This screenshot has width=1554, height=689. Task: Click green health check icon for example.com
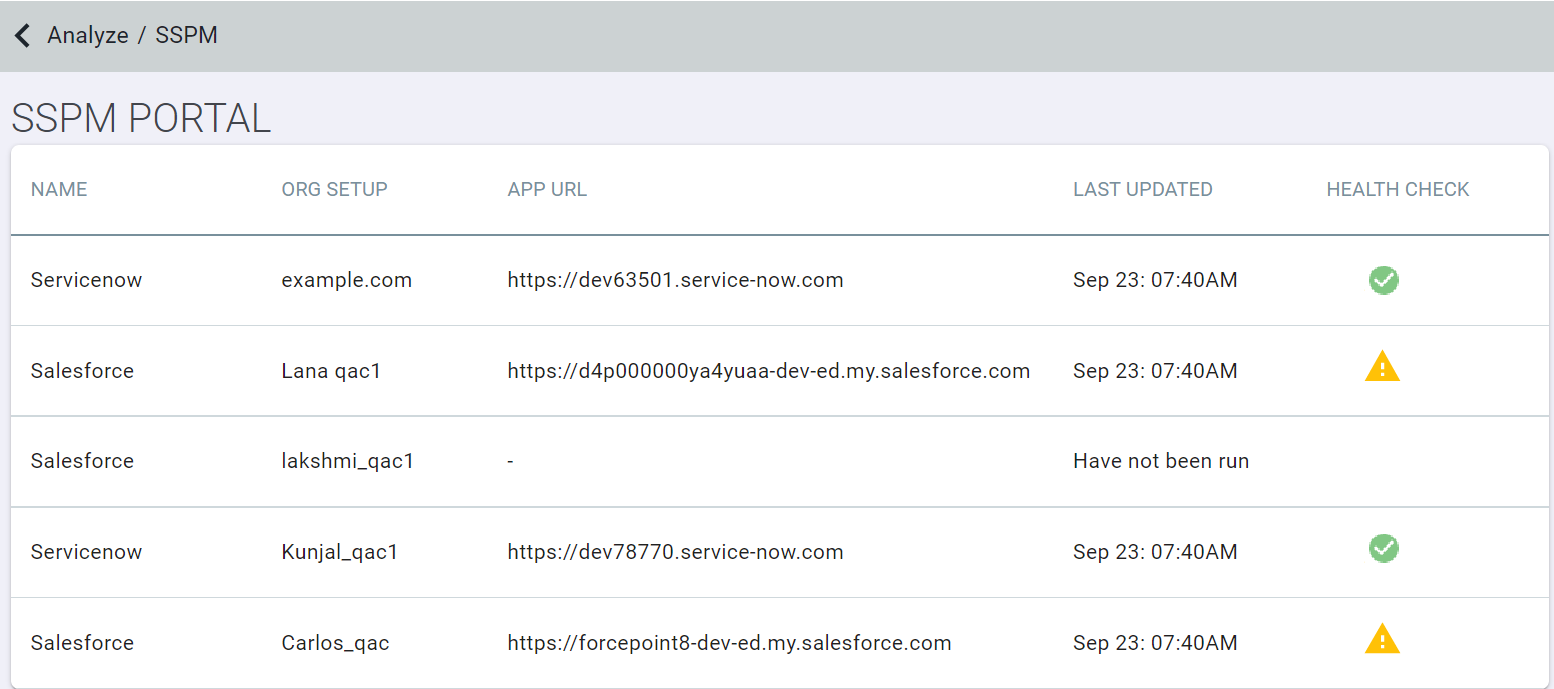click(x=1383, y=280)
